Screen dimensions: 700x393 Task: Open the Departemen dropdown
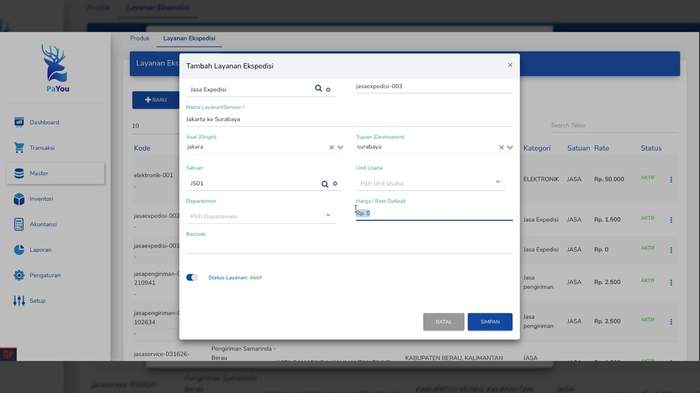coord(260,216)
